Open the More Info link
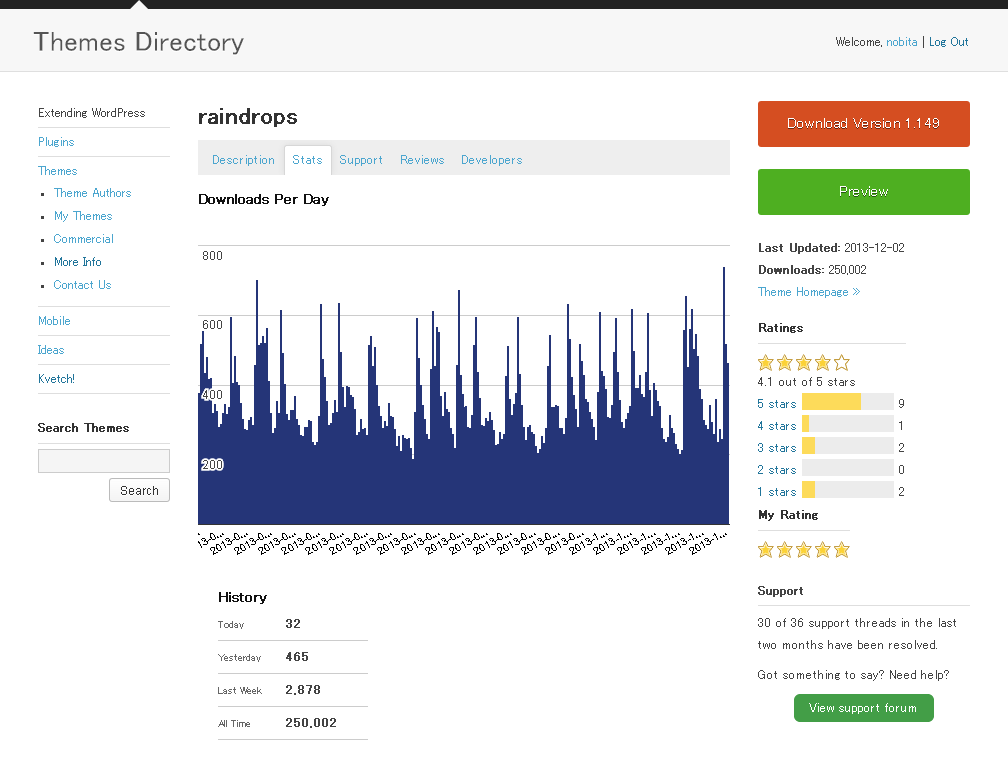 pyautogui.click(x=77, y=262)
